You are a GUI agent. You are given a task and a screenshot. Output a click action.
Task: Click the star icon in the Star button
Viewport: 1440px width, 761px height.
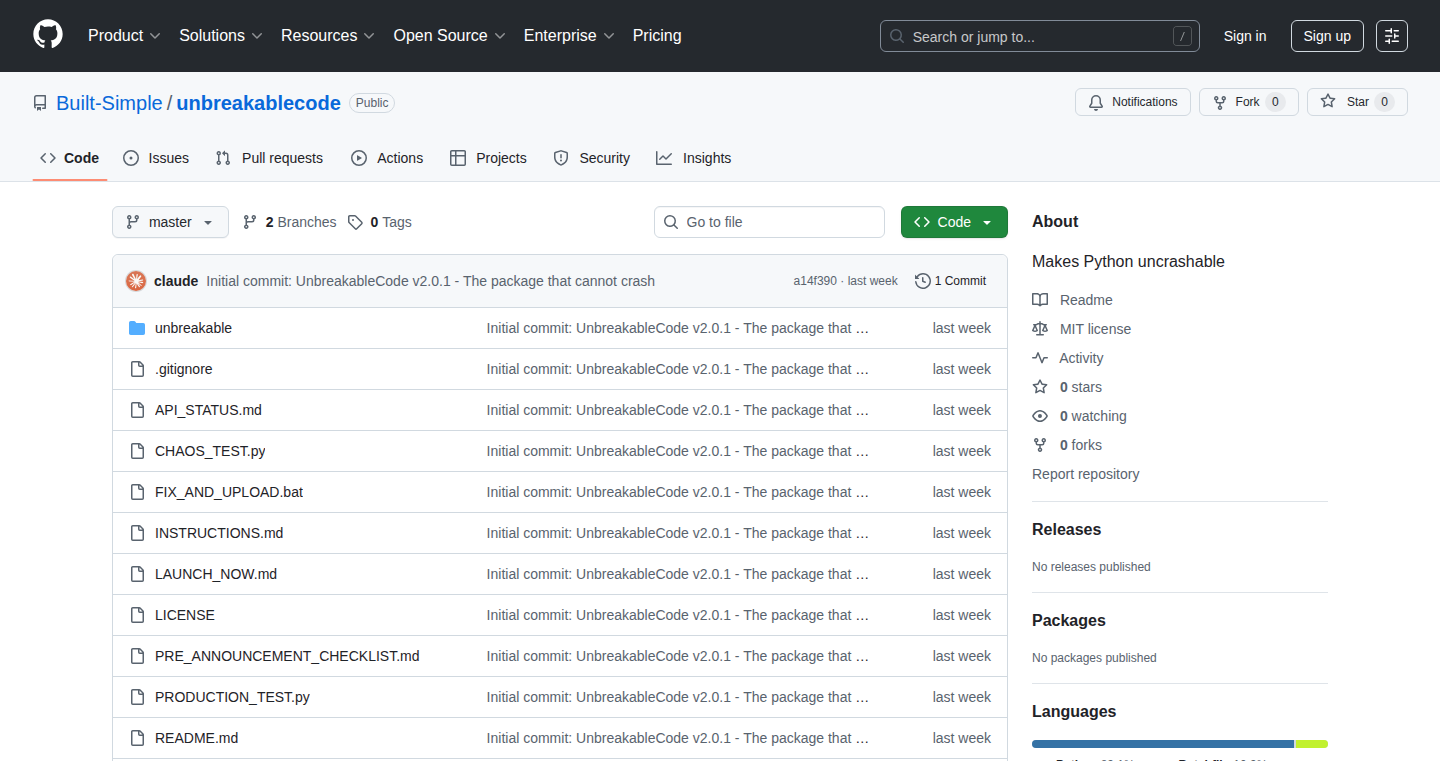click(1328, 102)
